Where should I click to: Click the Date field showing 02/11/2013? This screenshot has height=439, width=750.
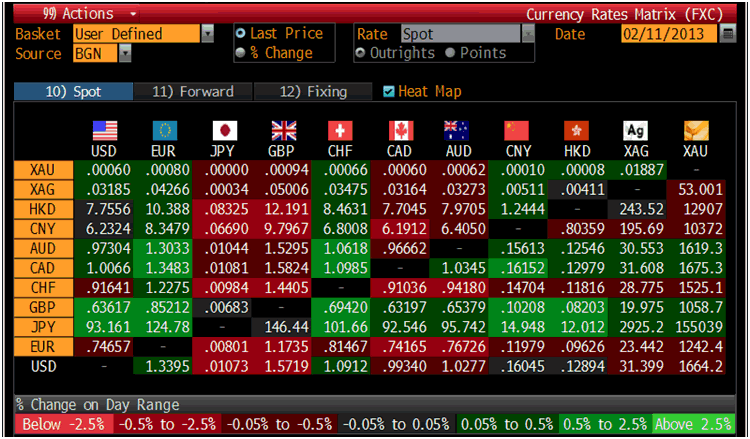[x=669, y=33]
